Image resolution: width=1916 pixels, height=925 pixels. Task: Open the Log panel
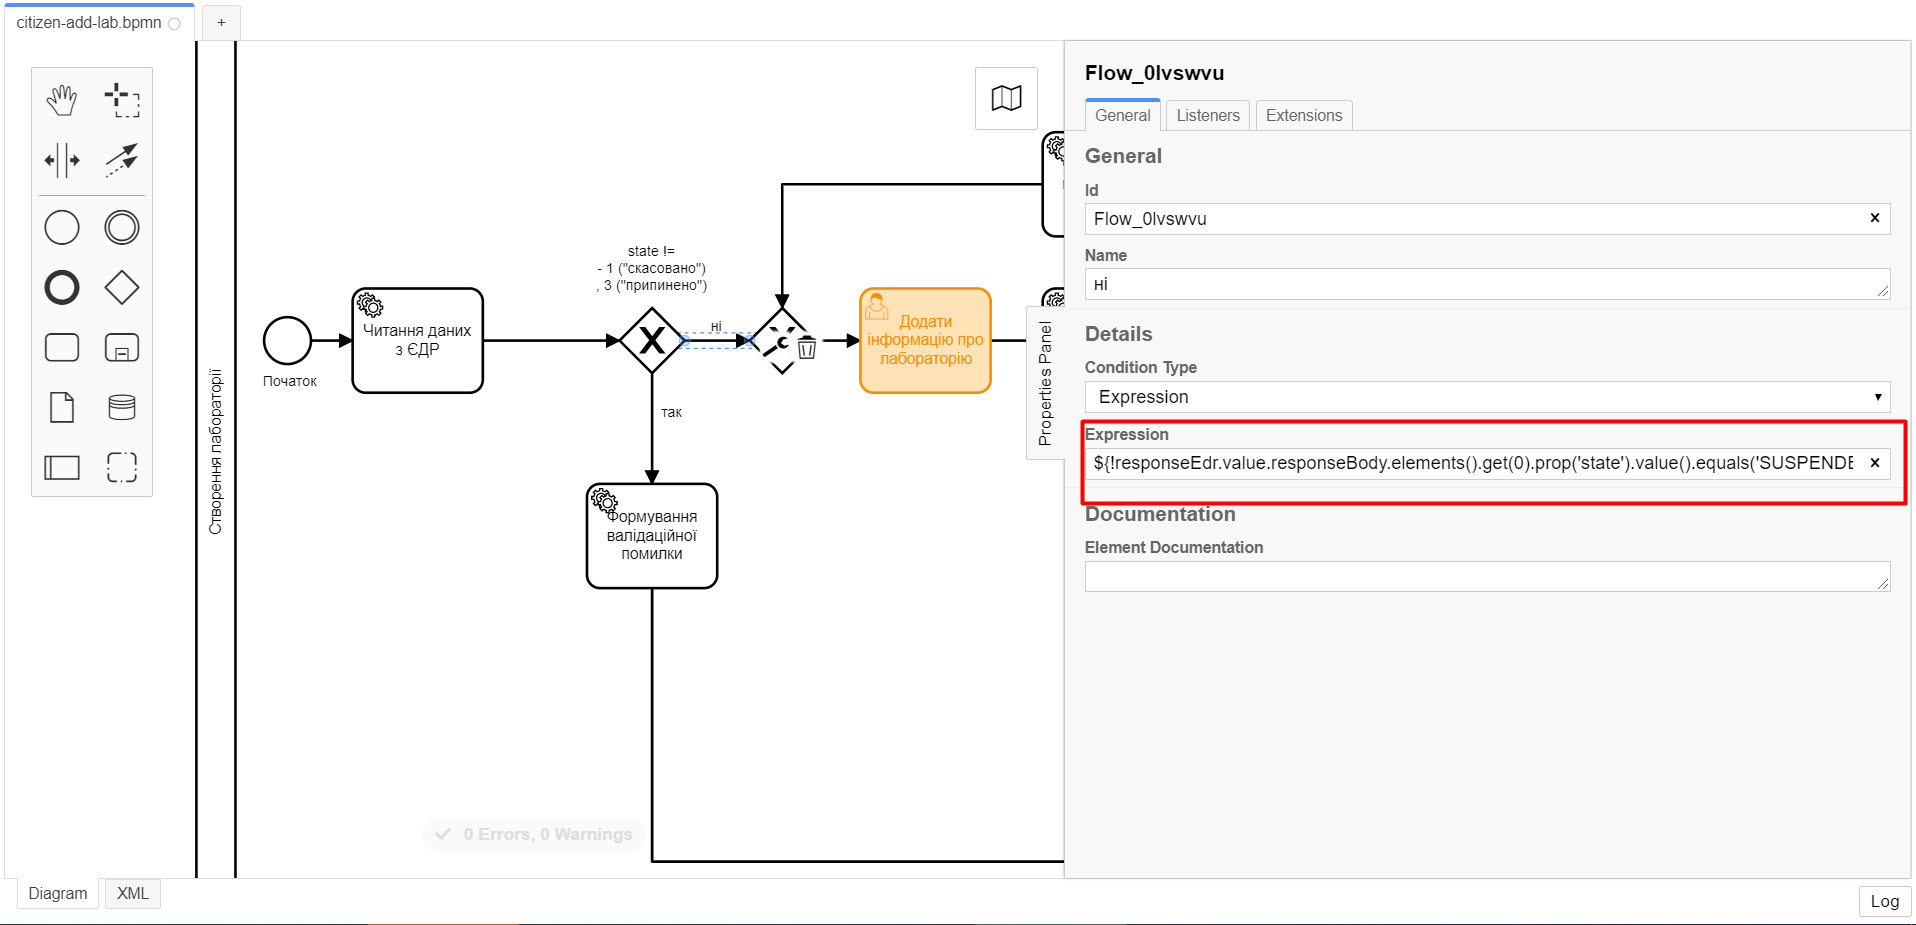[1884, 901]
